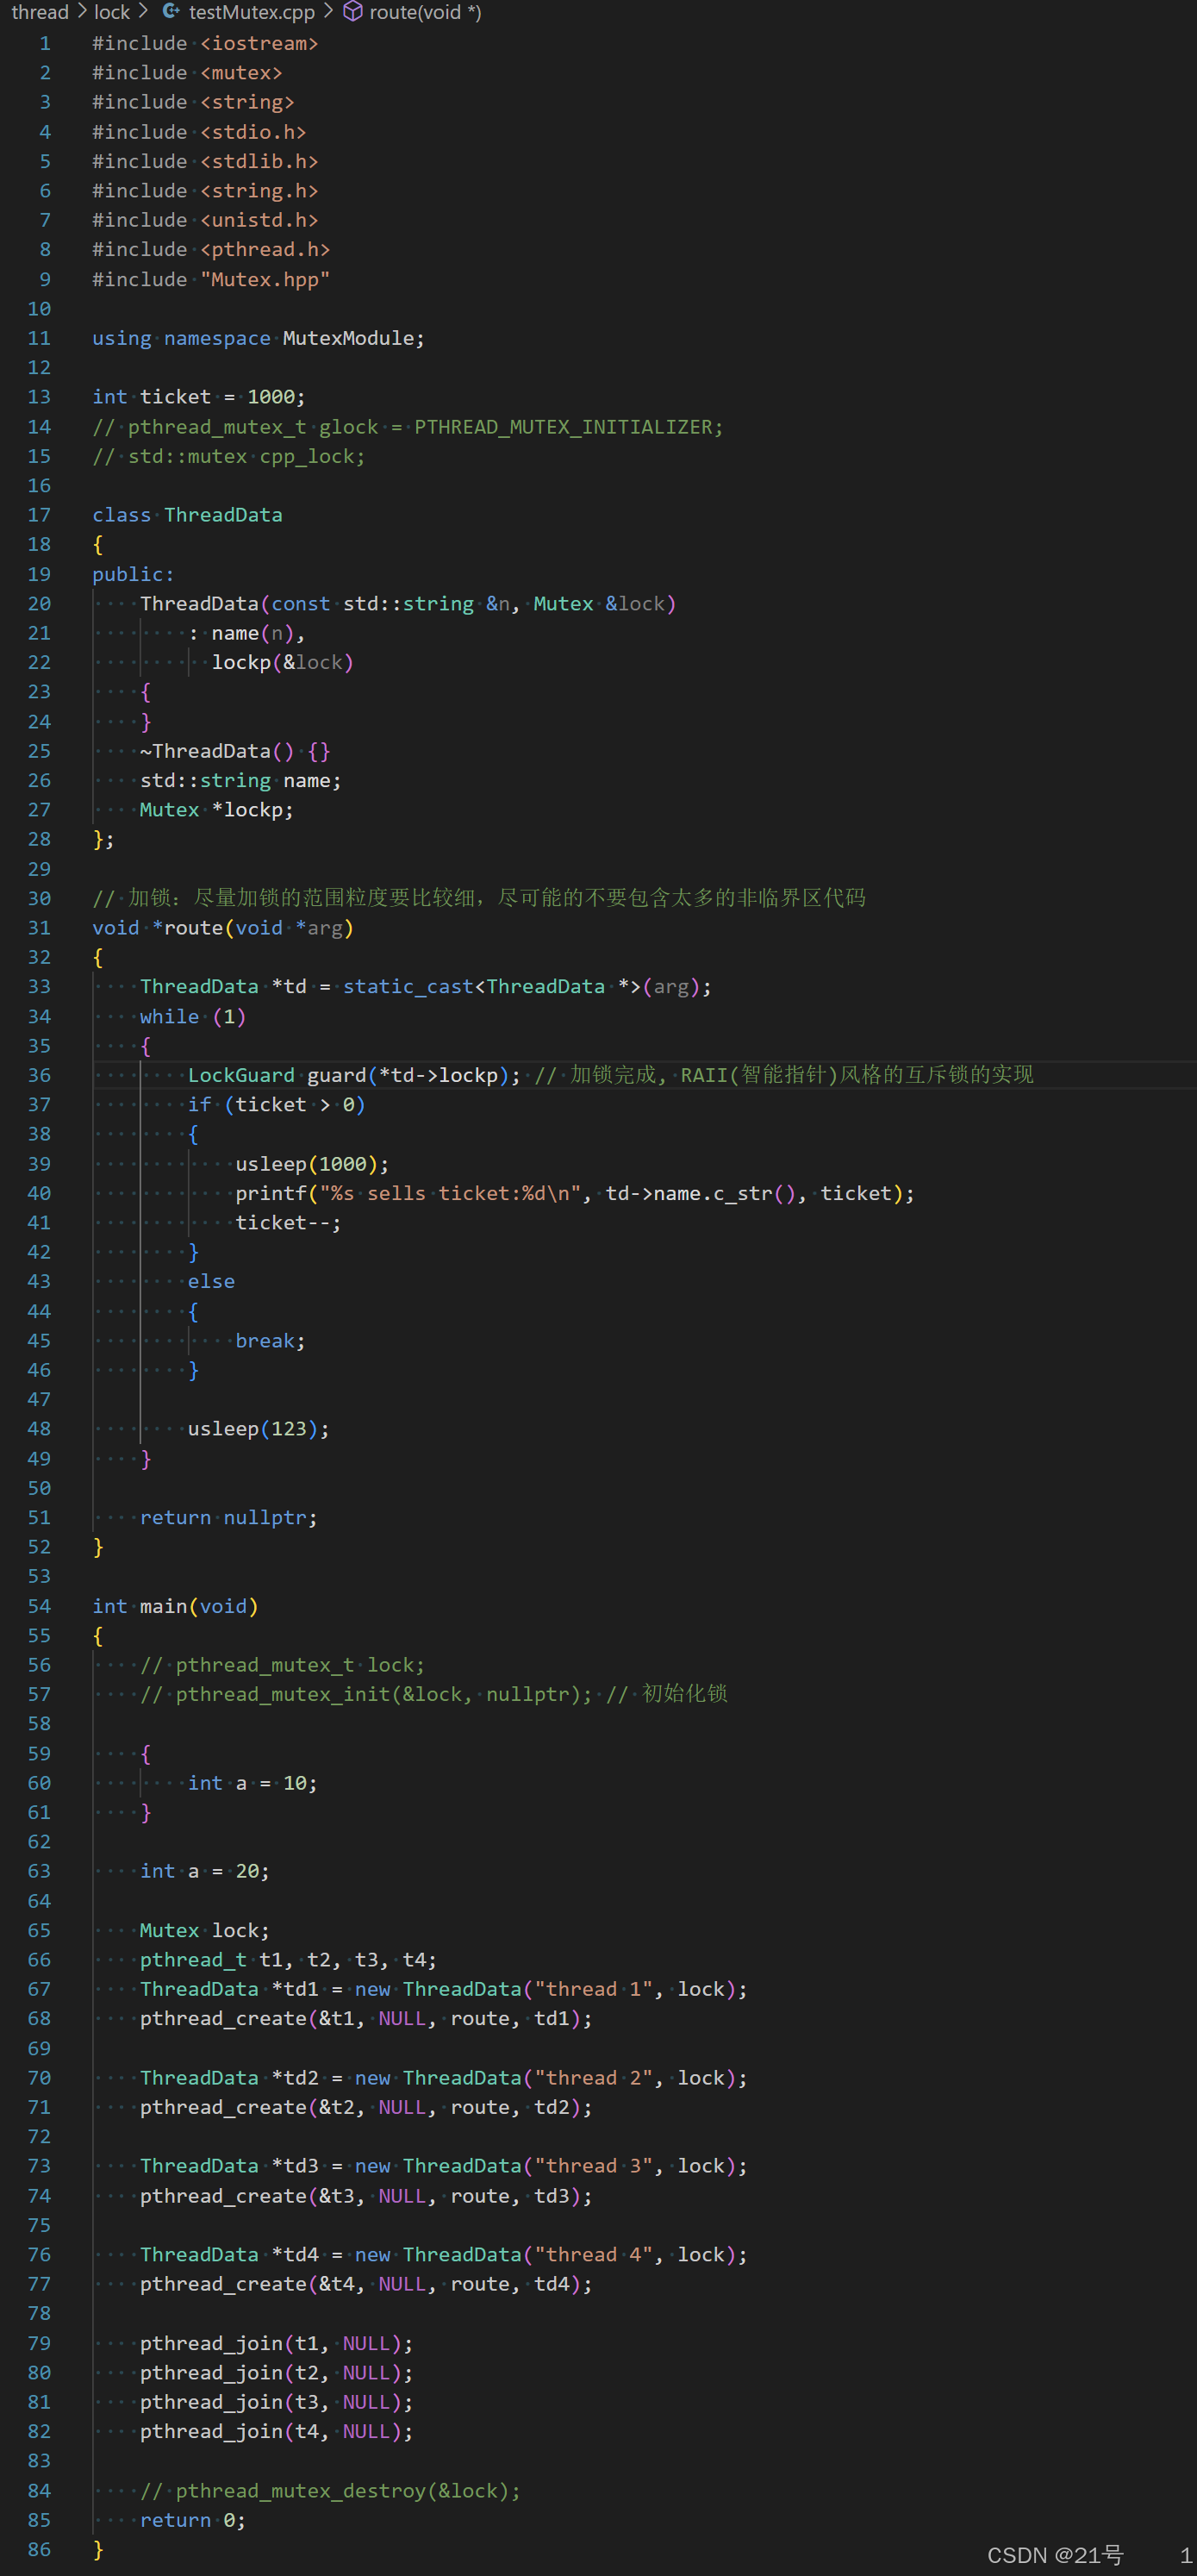Image resolution: width=1197 pixels, height=2576 pixels.
Task: Click 'int ticket = 1000;' declaration
Action: (x=199, y=397)
